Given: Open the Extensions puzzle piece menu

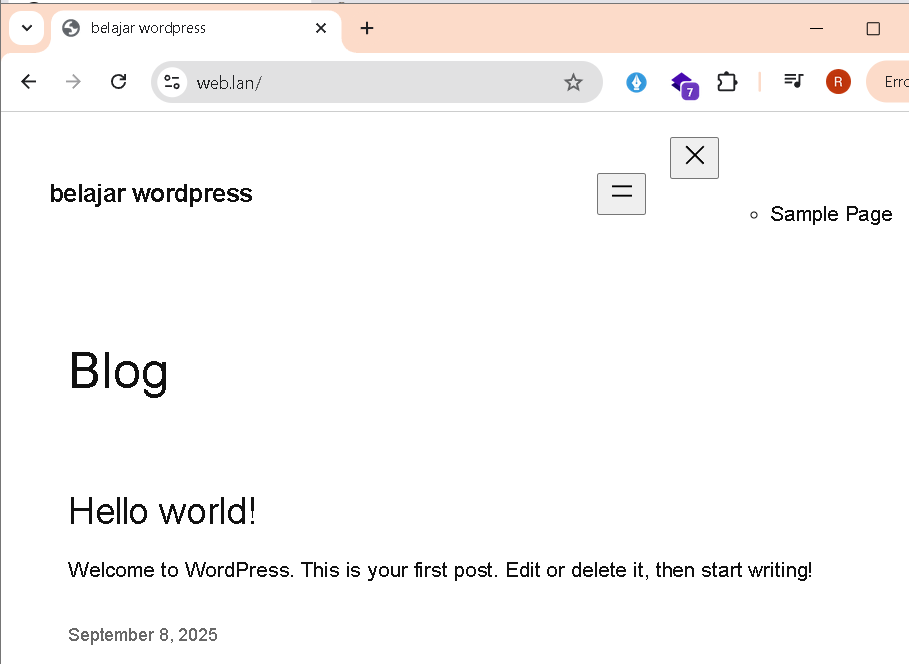Looking at the screenshot, I should tap(727, 82).
